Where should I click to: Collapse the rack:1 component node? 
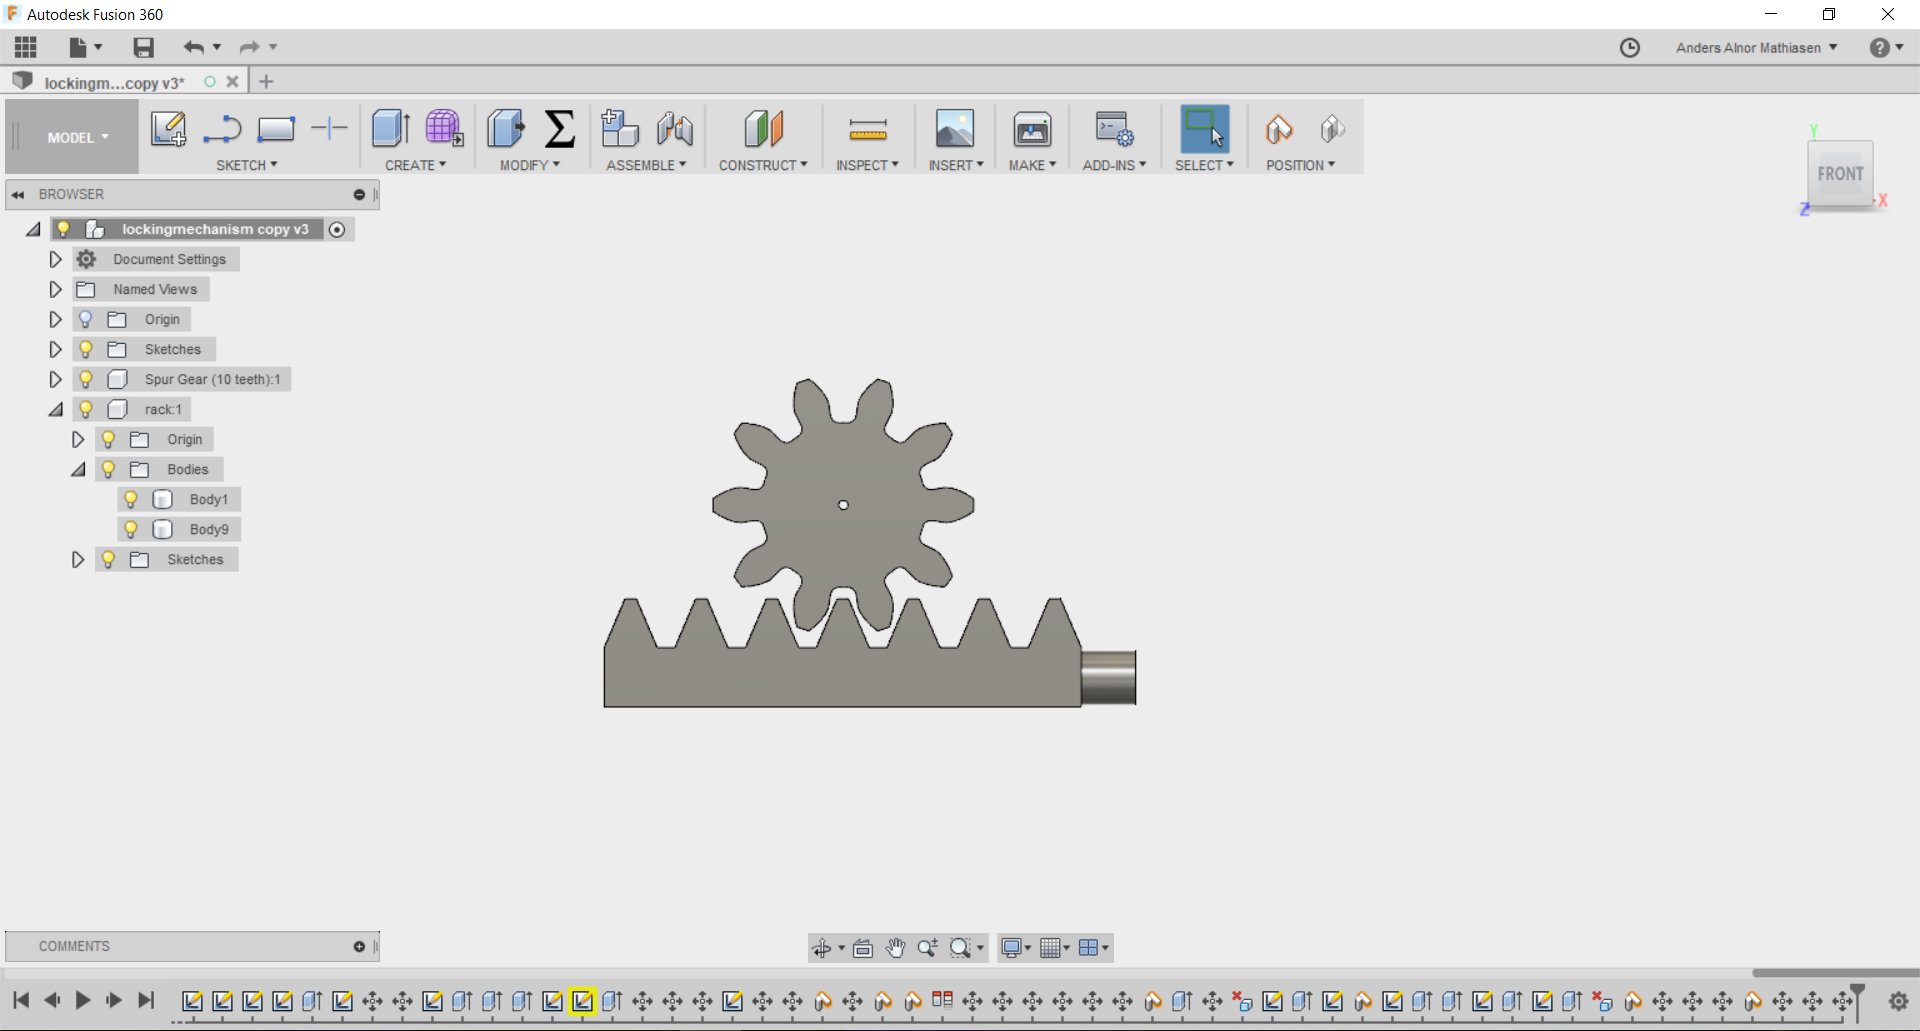[x=56, y=409]
